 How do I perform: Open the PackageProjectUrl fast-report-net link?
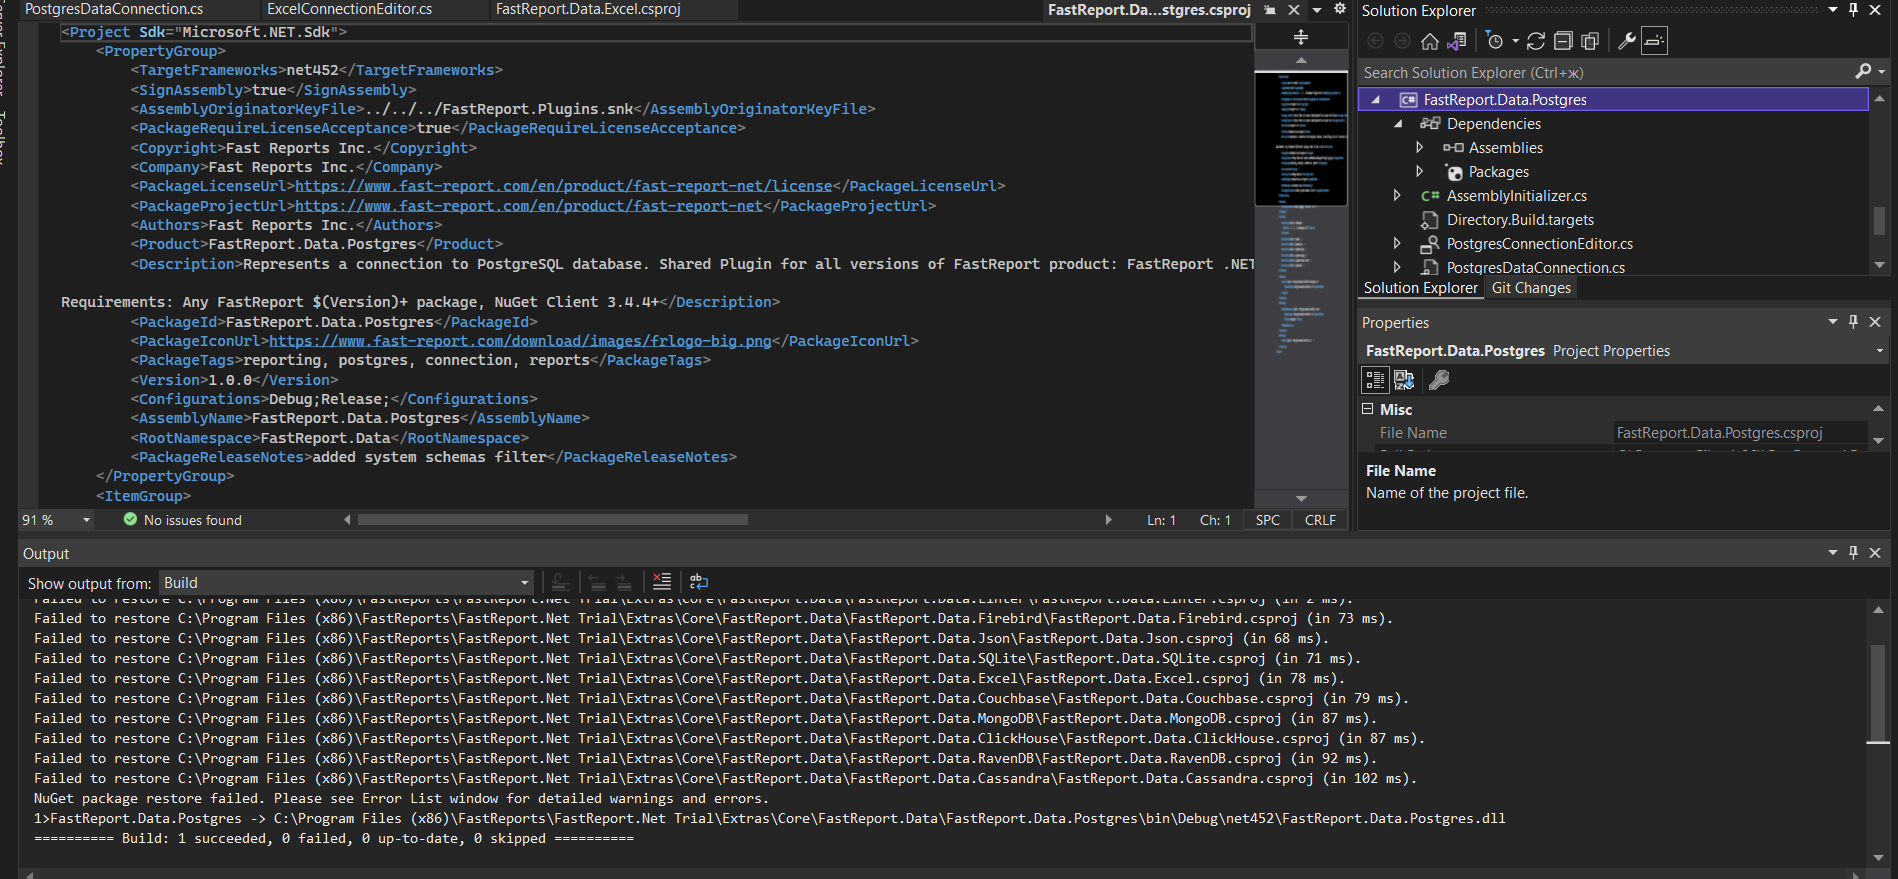click(528, 206)
